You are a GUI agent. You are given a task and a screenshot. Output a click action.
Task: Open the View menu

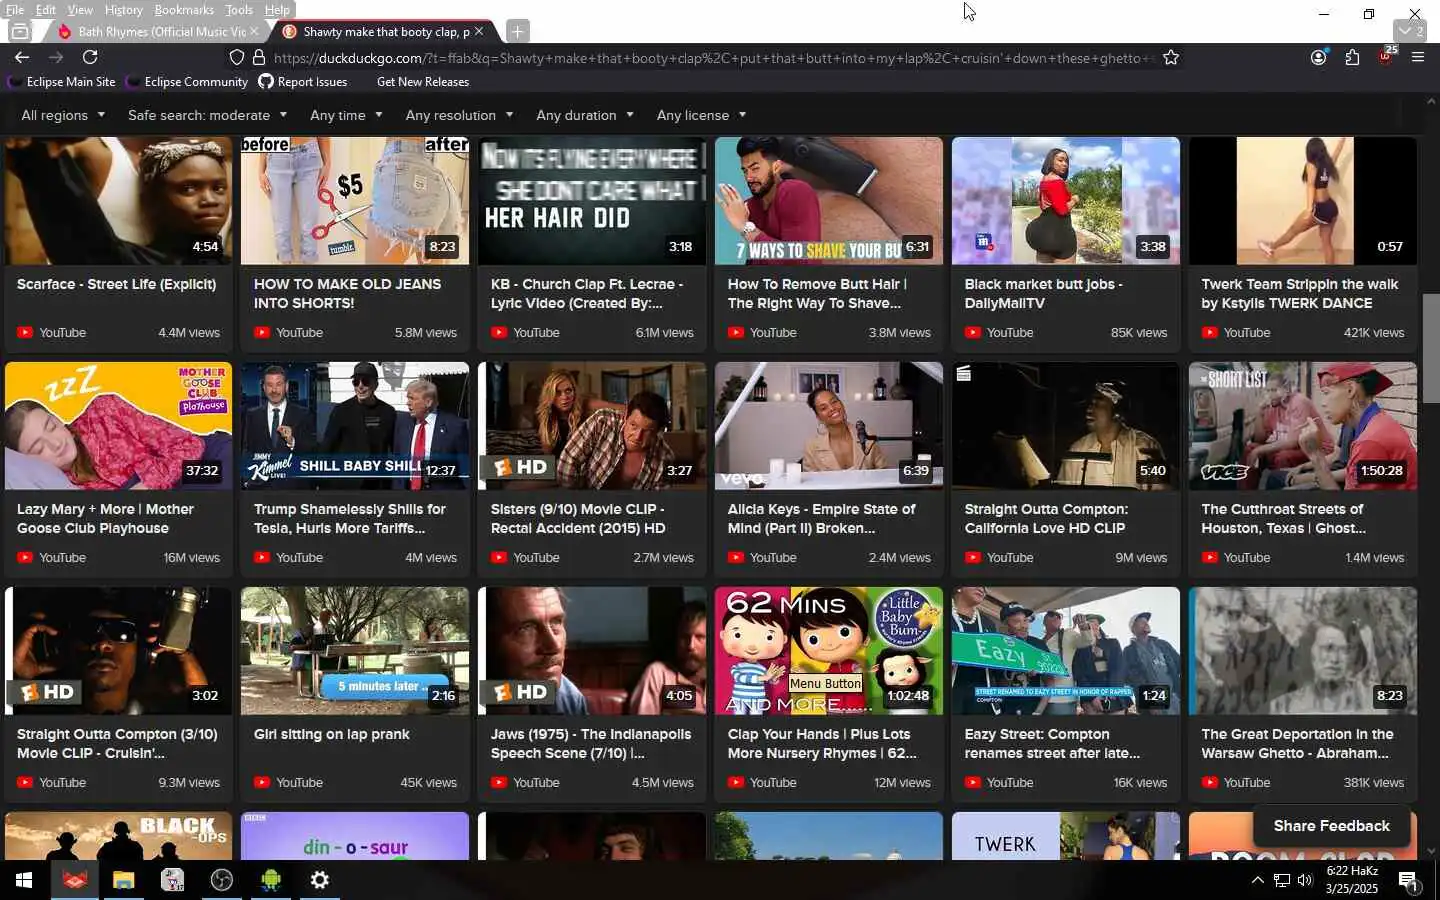click(80, 9)
